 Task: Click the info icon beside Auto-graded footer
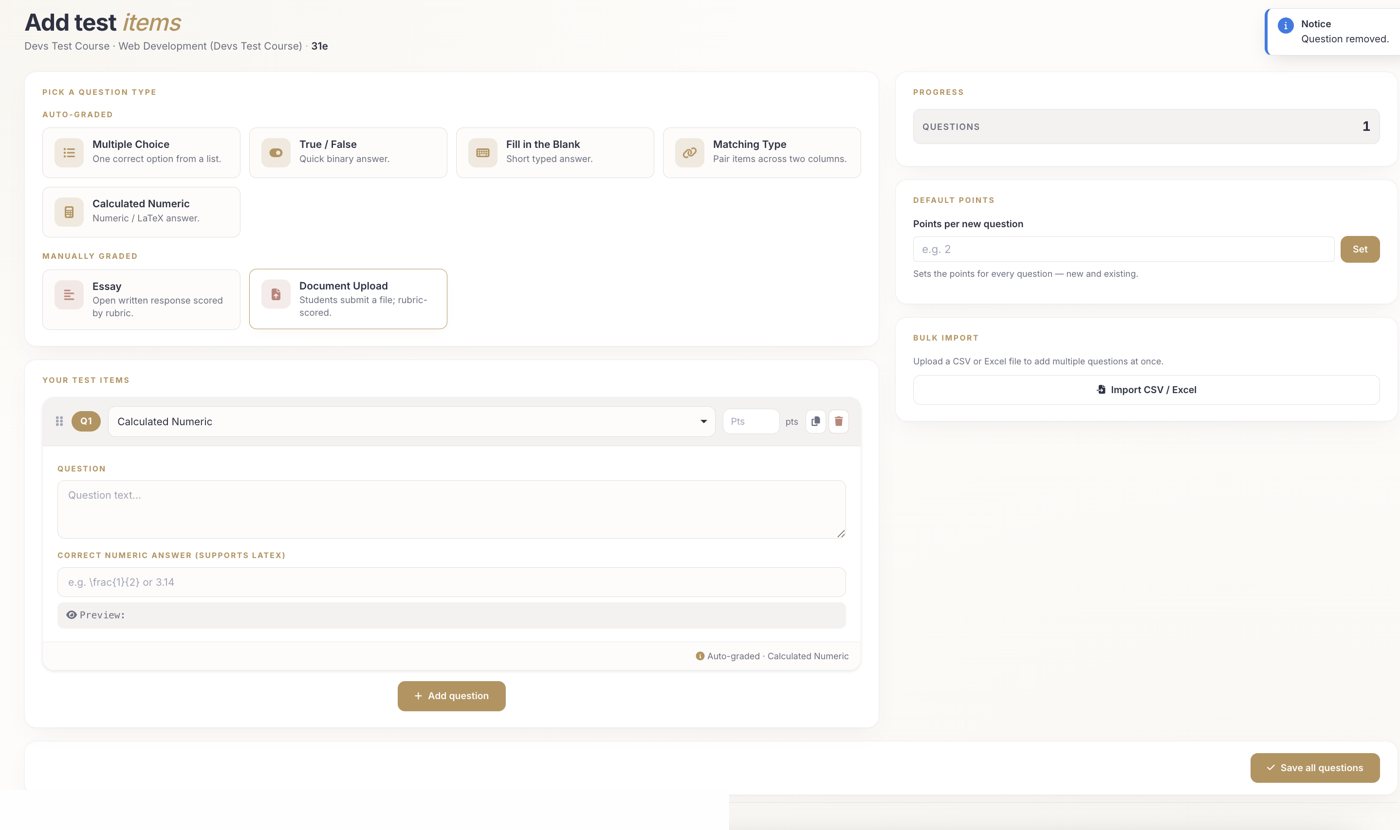tap(700, 657)
